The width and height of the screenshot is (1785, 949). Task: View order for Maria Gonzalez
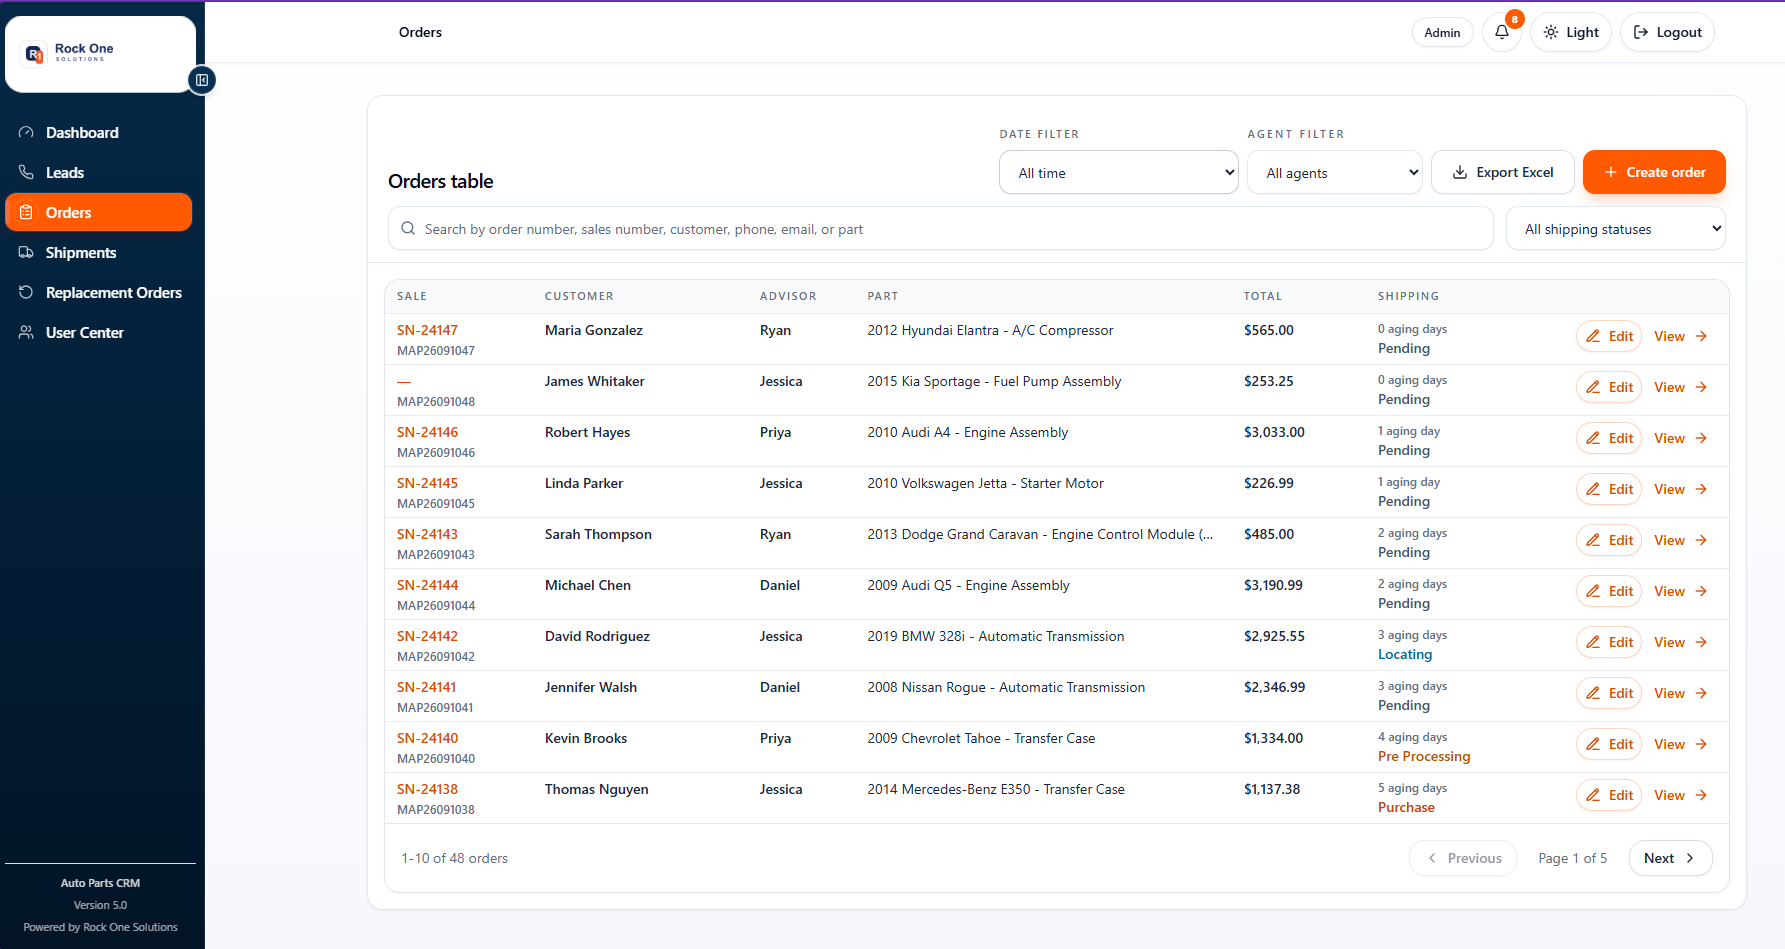pyautogui.click(x=1680, y=336)
